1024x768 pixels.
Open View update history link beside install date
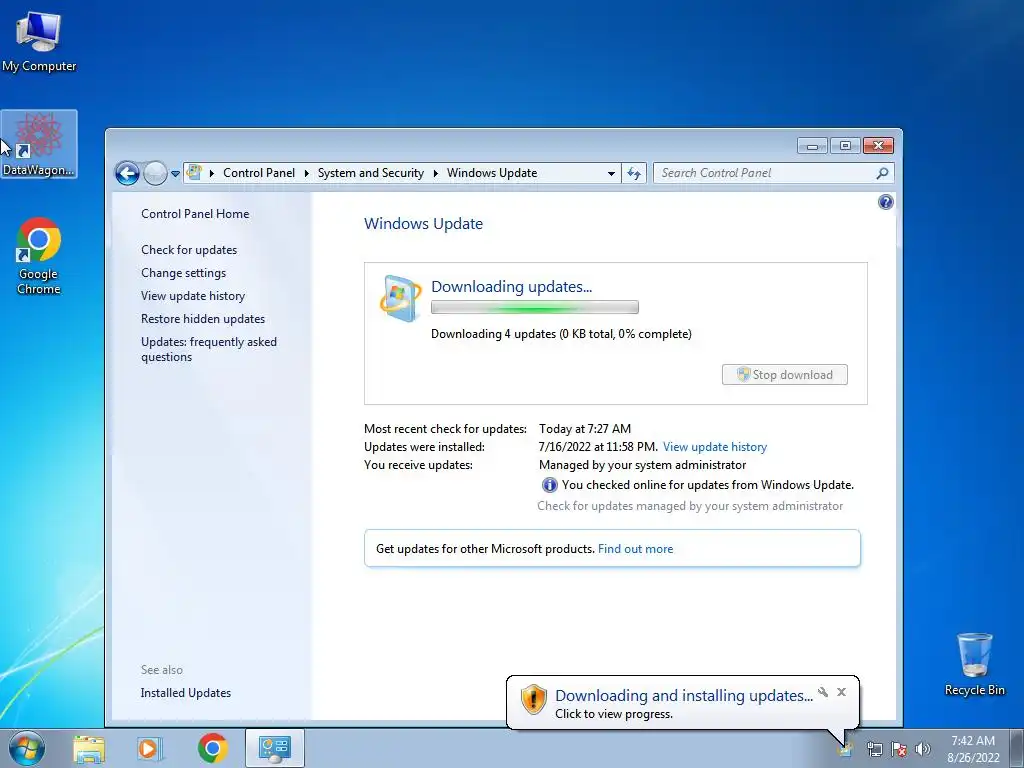(x=714, y=447)
